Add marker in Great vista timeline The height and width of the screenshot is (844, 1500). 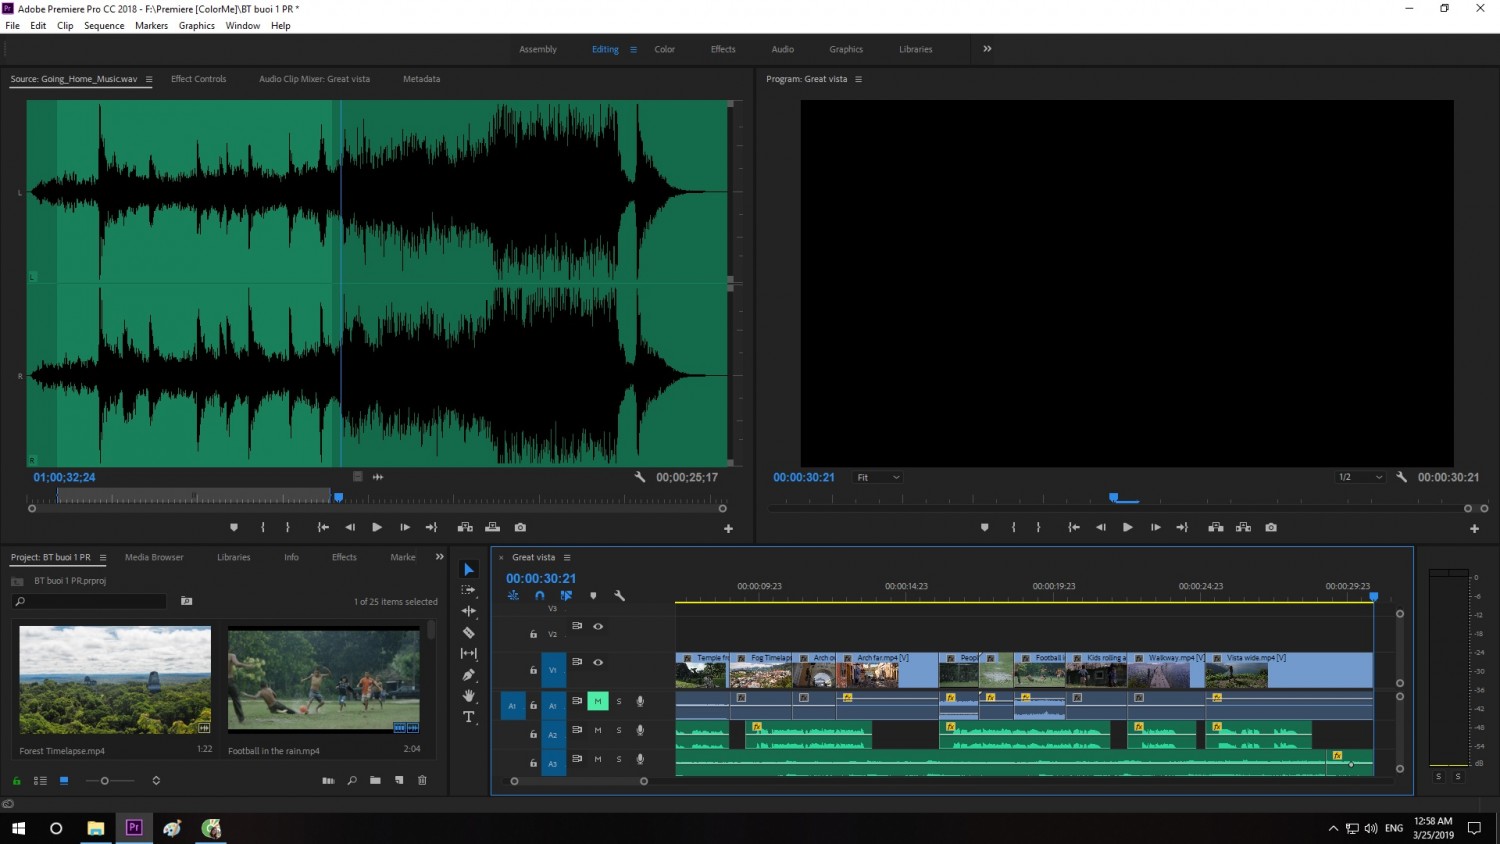(593, 596)
